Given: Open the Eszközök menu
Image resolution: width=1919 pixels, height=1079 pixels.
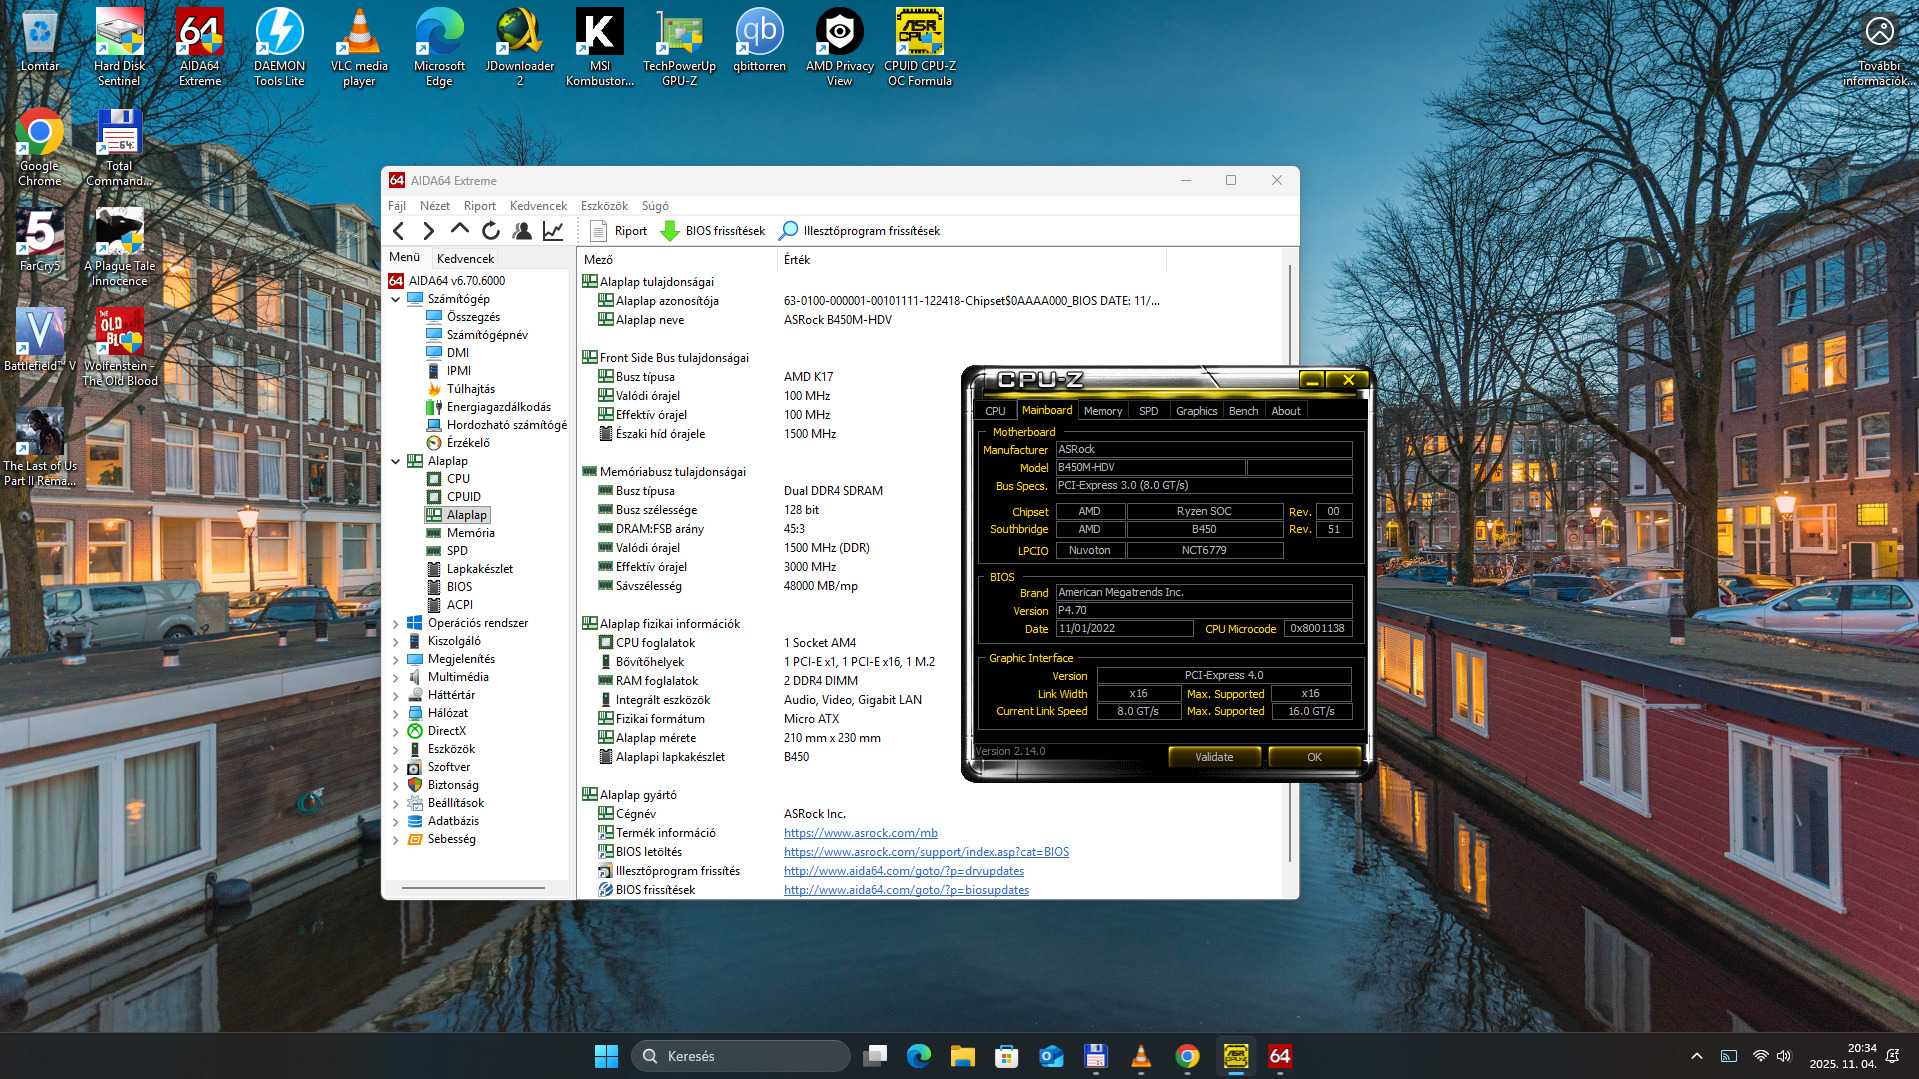Looking at the screenshot, I should tap(604, 206).
